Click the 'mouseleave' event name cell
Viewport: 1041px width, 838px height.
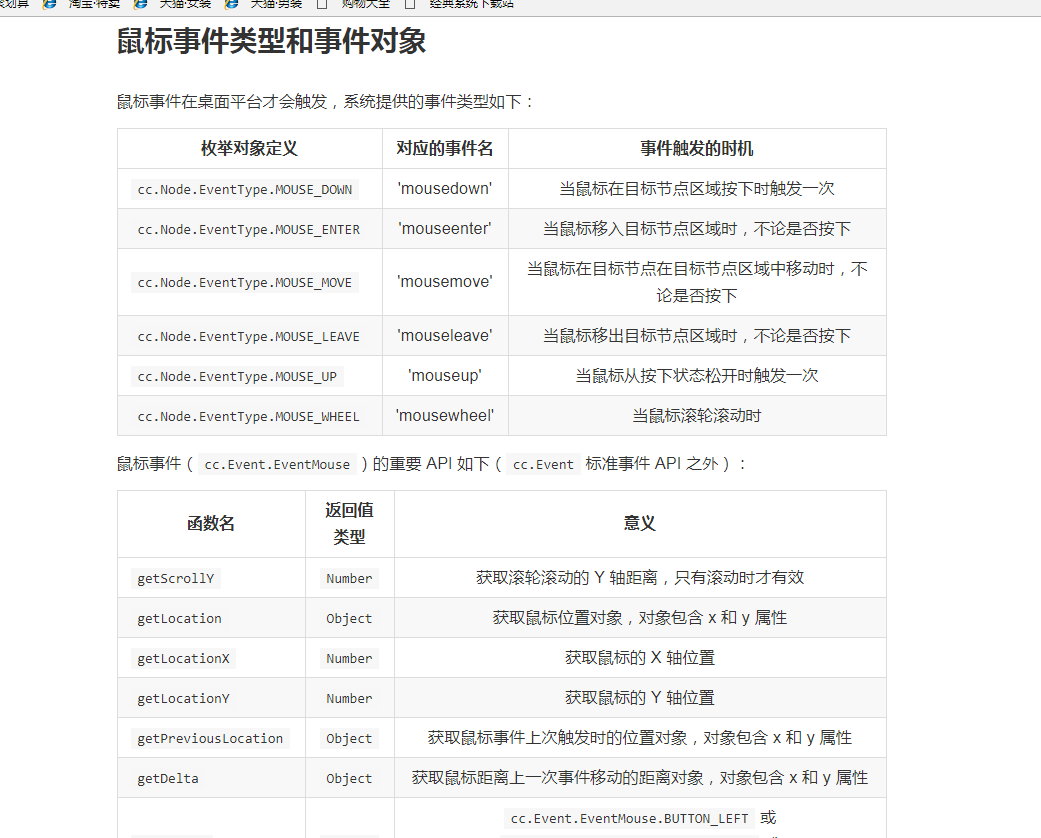point(445,336)
